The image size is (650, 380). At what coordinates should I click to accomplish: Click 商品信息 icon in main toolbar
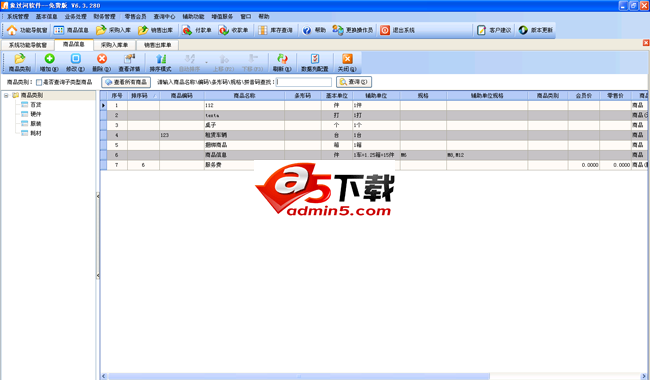[x=59, y=30]
